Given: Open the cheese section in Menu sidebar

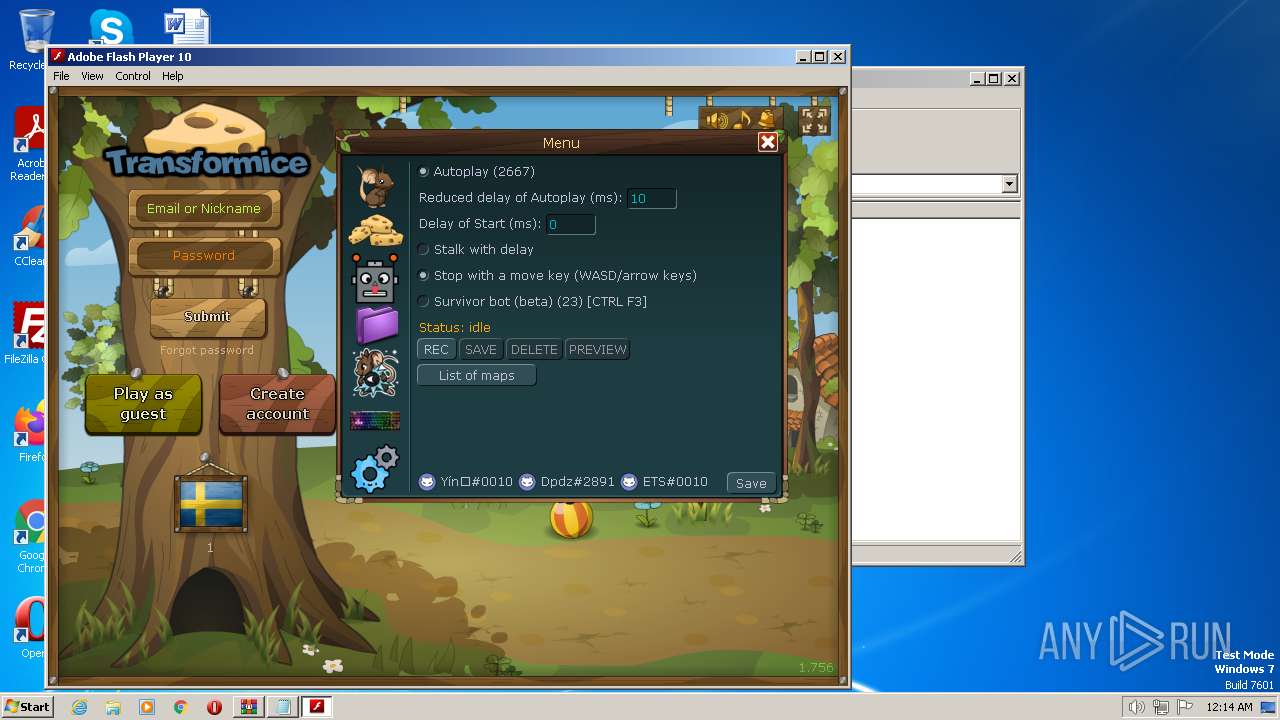Looking at the screenshot, I should 376,229.
